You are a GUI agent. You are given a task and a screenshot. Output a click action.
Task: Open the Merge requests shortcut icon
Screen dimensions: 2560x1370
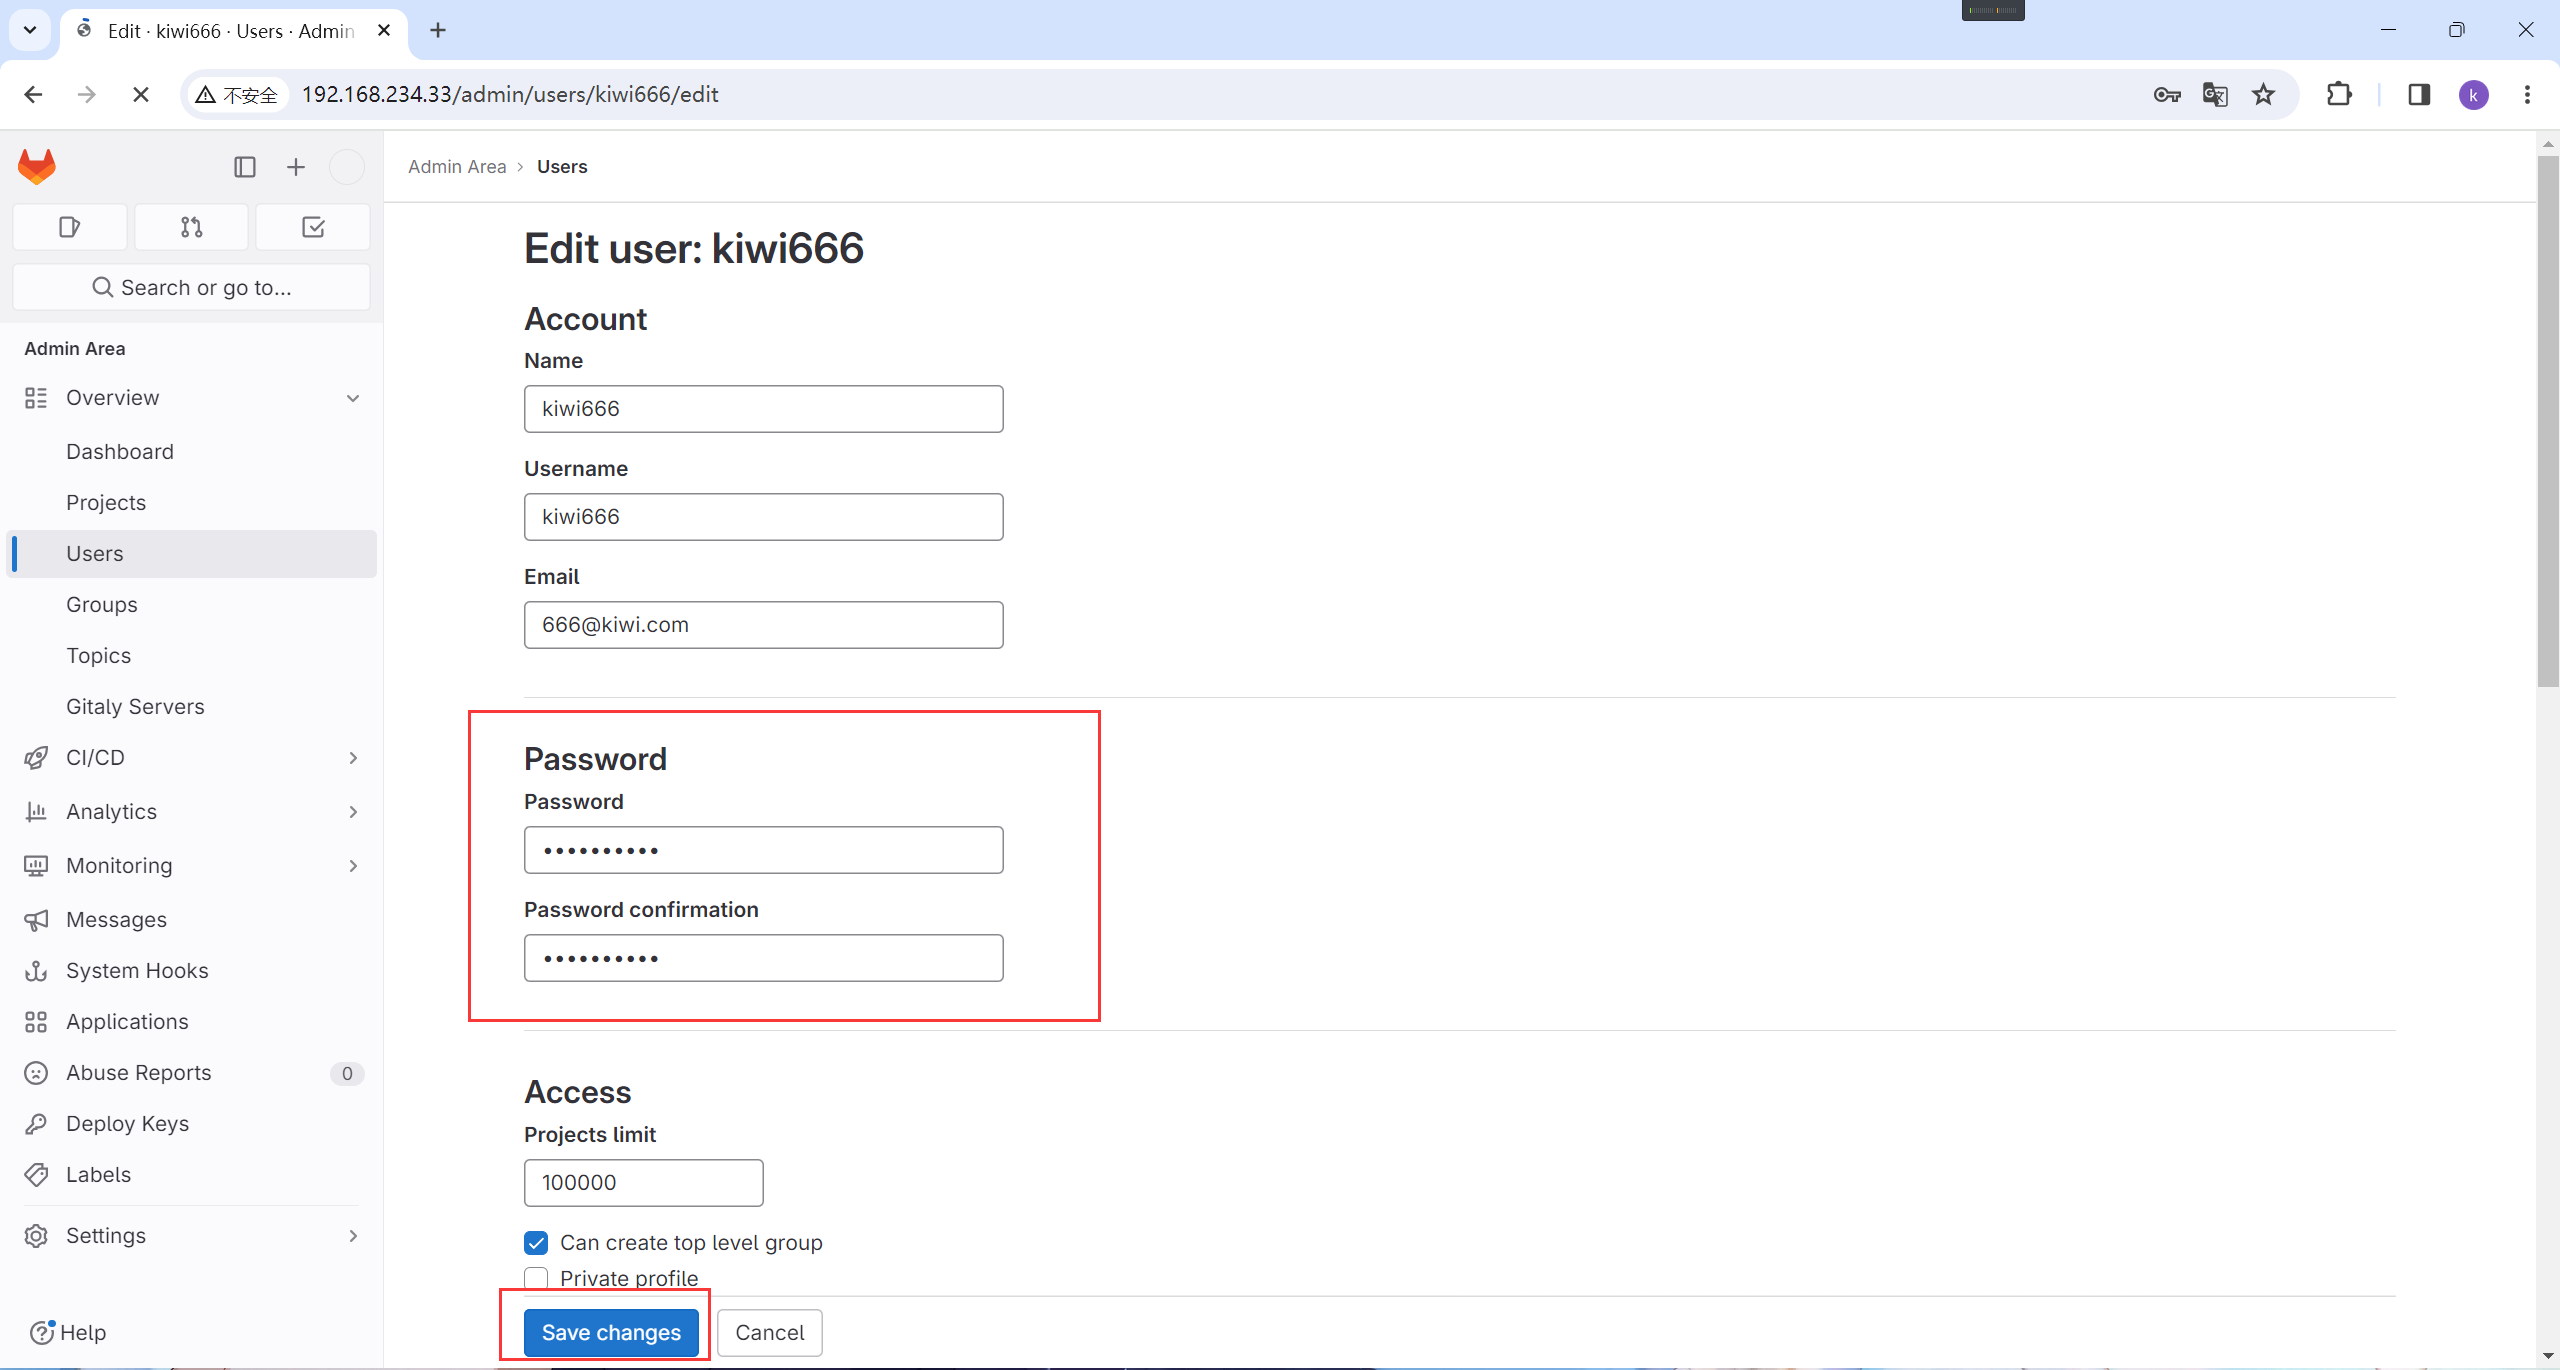[191, 227]
